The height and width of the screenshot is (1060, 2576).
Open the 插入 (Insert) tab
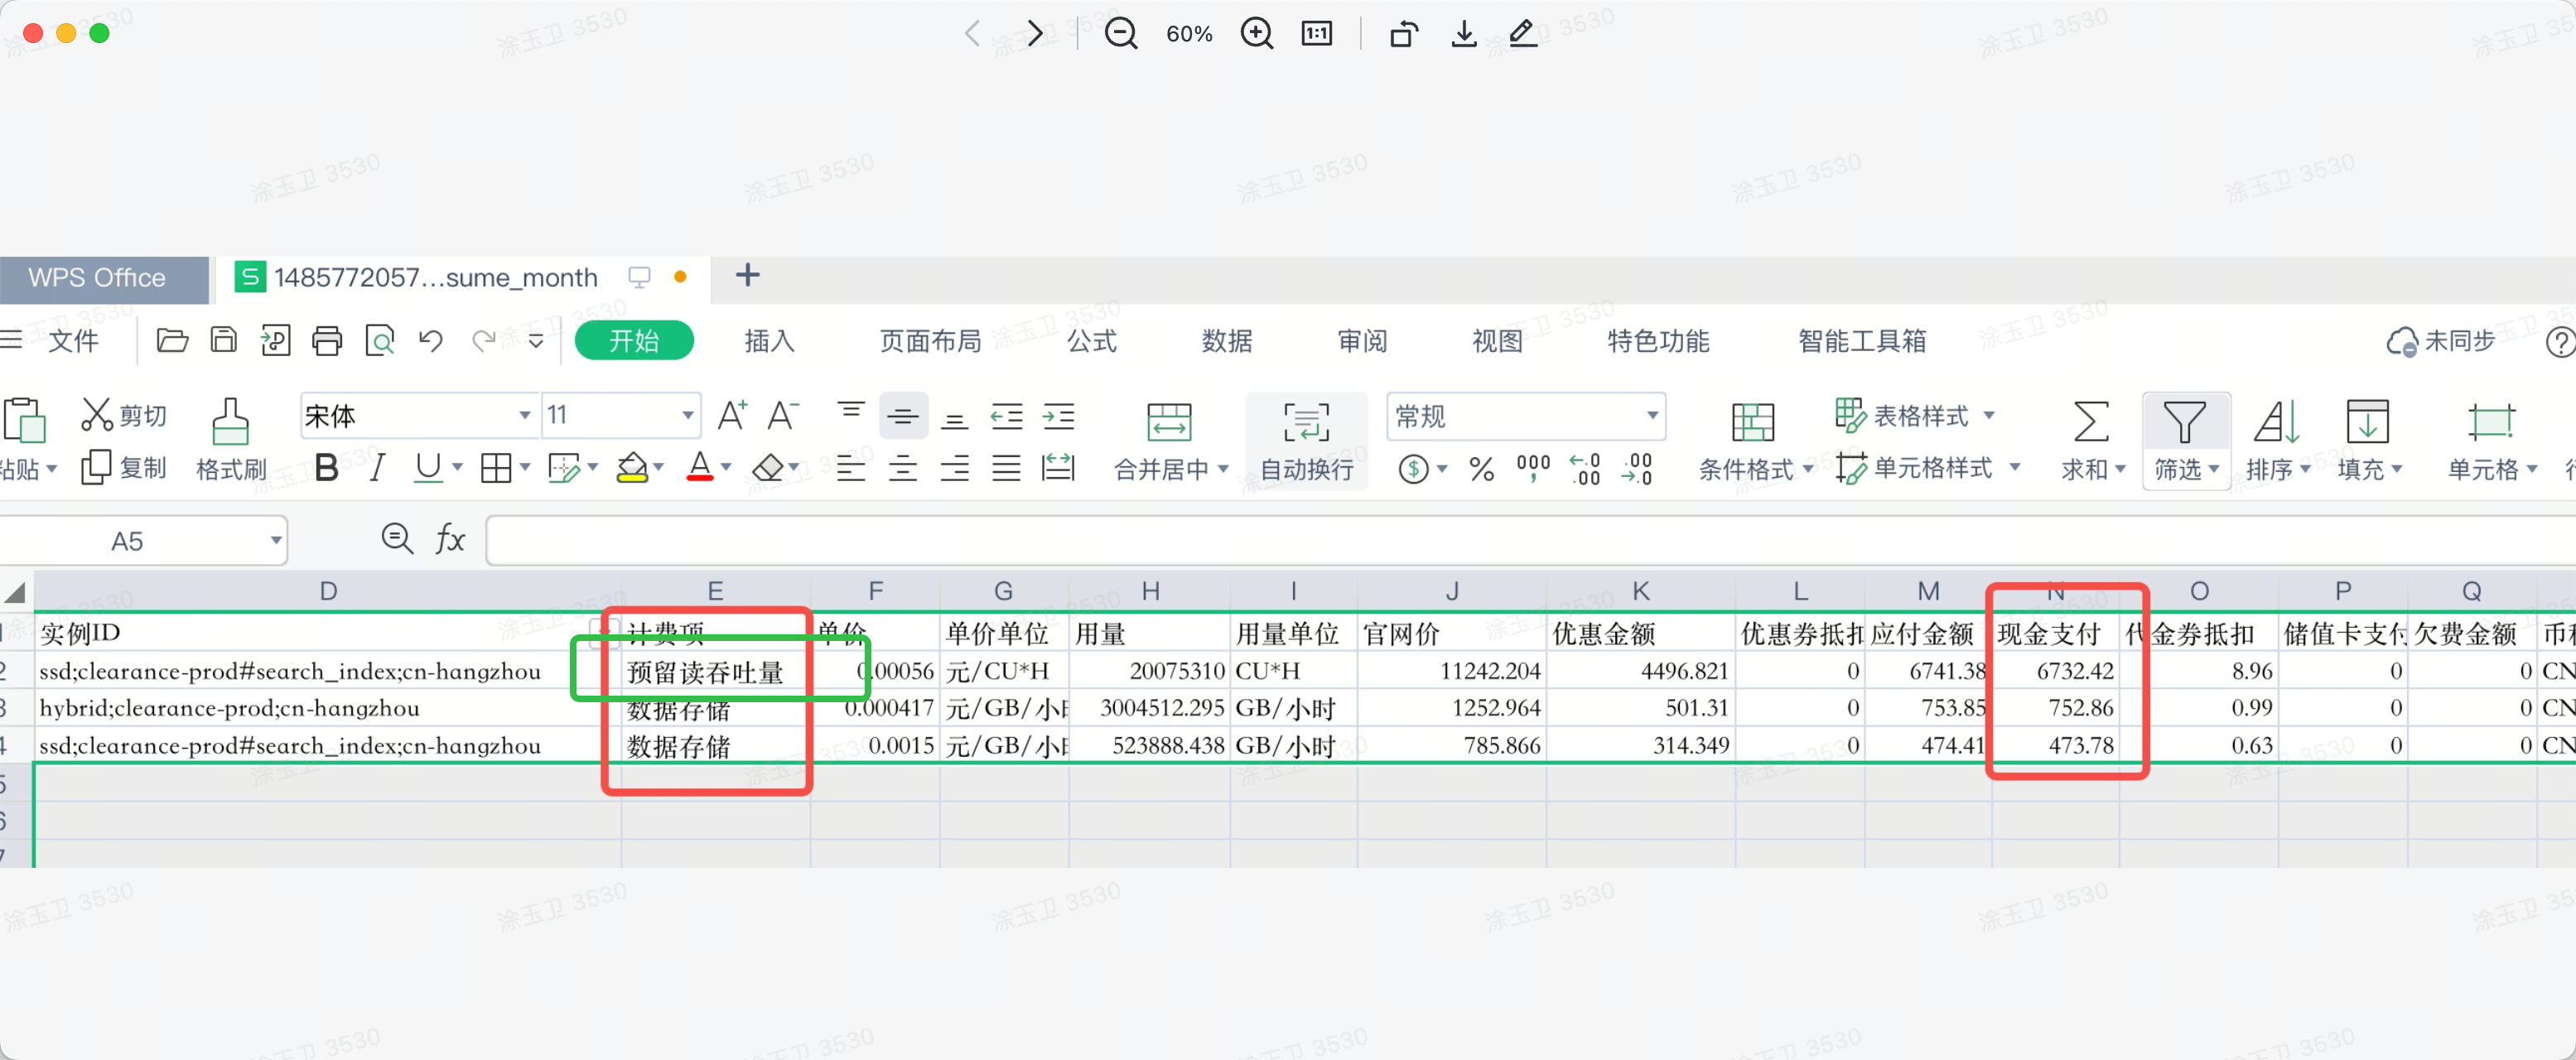[769, 341]
